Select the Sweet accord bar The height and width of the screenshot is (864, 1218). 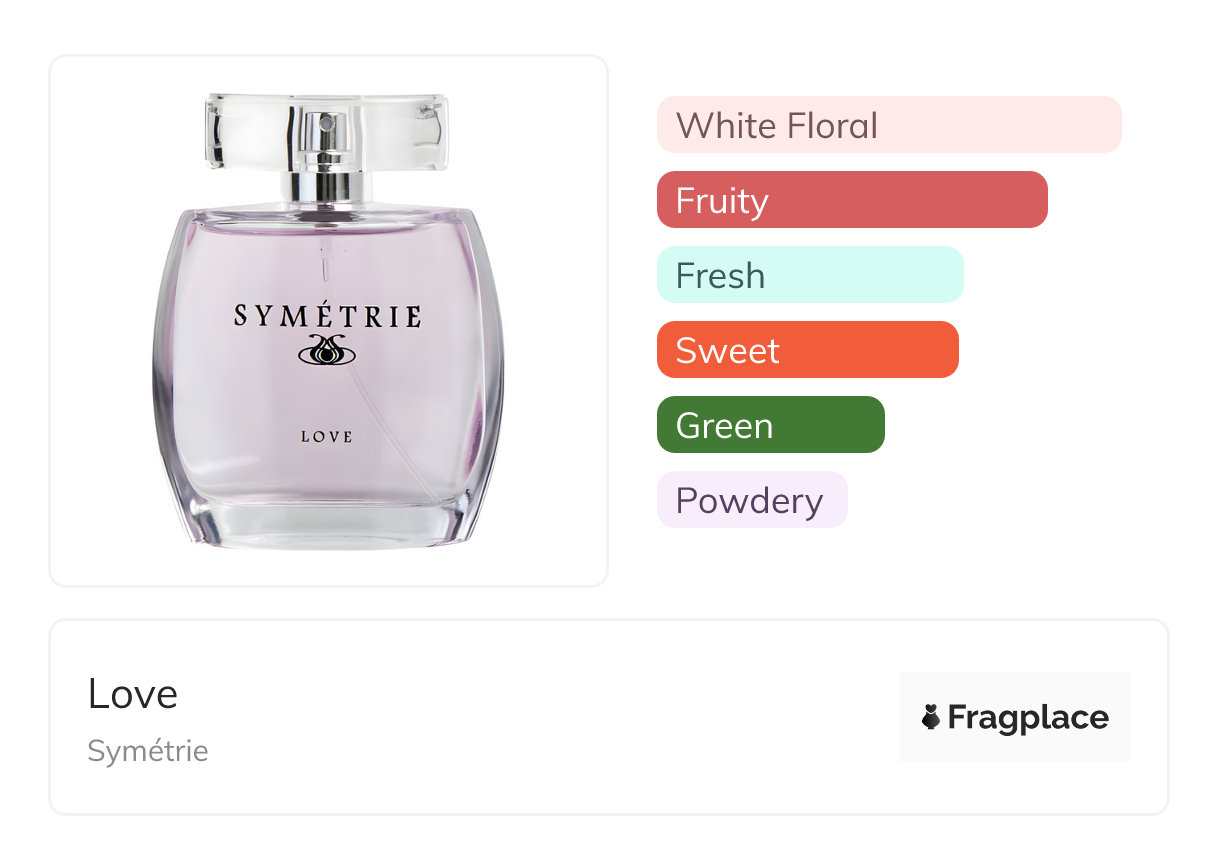pos(807,350)
